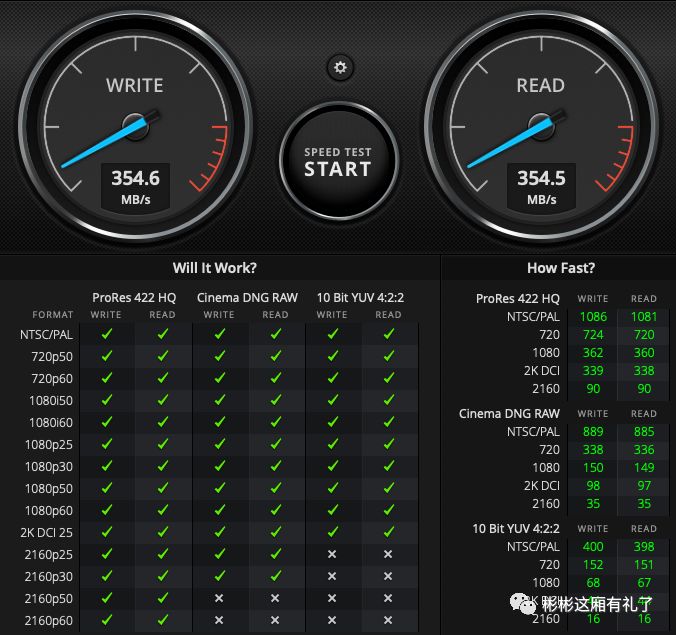The height and width of the screenshot is (635, 676).
Task: Open settings with the gear icon
Action: click(340, 67)
